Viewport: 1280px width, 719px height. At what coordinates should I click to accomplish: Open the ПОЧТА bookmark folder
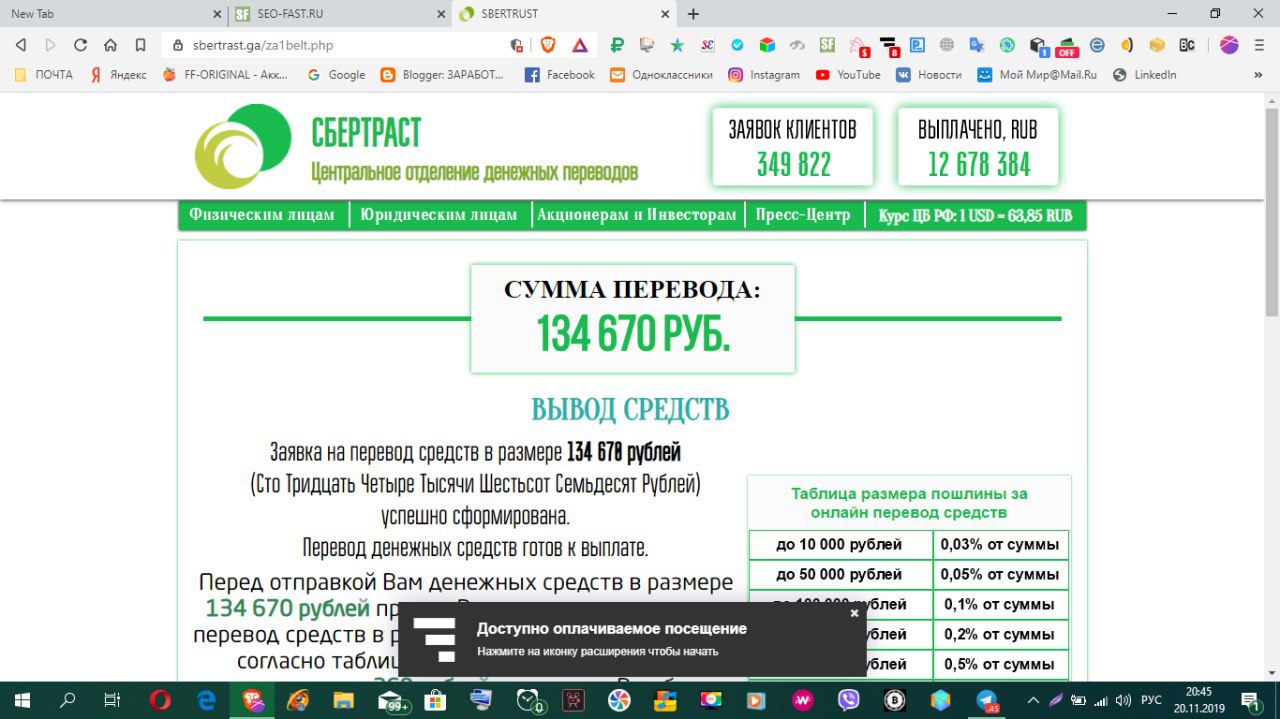[x=45, y=75]
